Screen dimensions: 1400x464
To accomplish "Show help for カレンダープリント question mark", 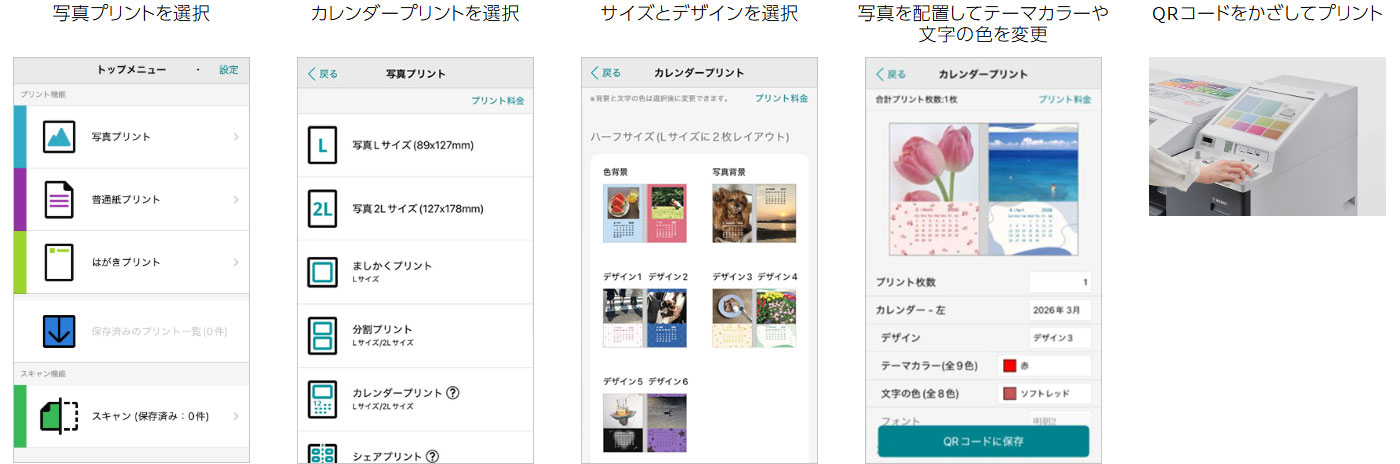I will coord(452,393).
